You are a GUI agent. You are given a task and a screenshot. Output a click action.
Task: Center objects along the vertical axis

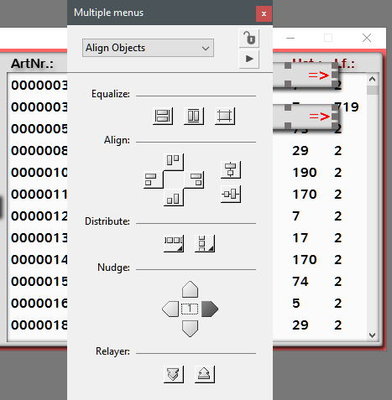tap(231, 170)
